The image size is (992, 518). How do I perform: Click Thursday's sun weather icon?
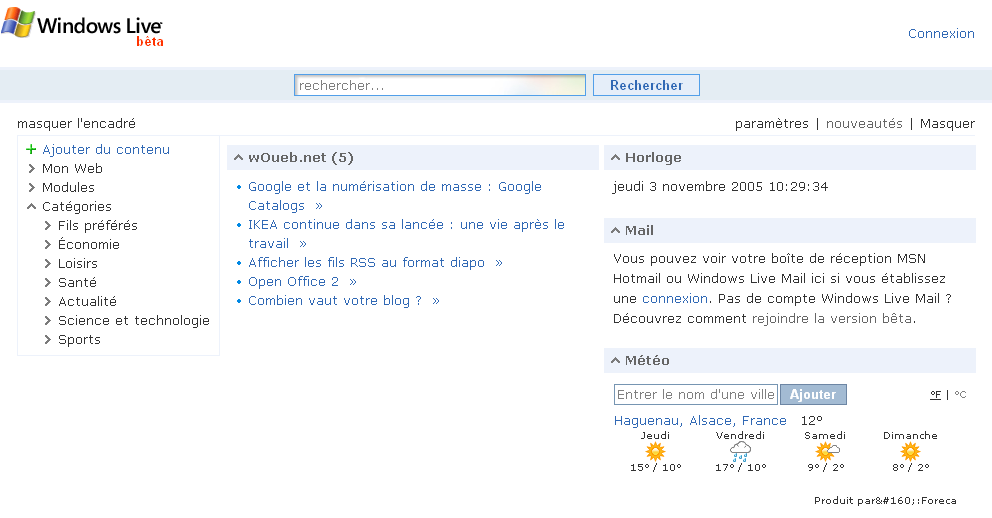[655, 451]
